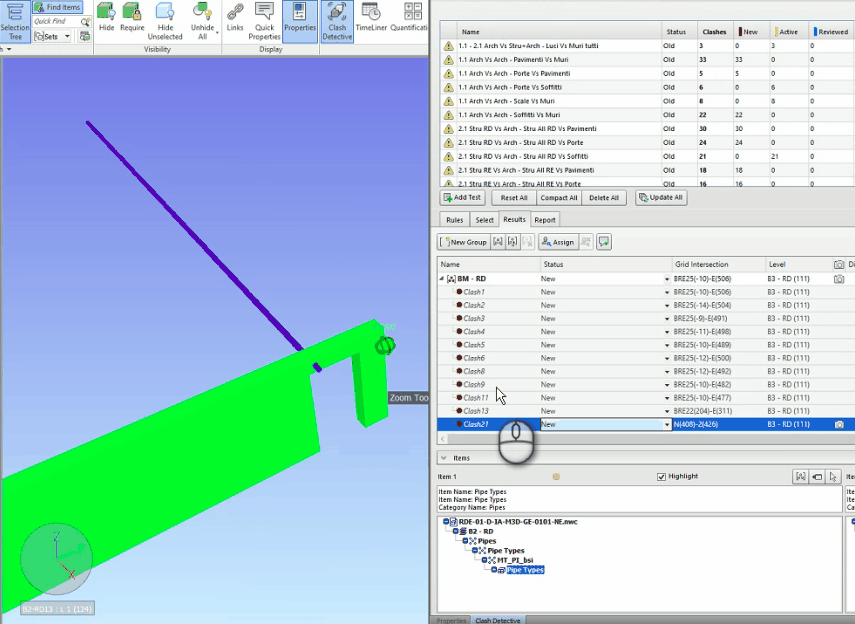This screenshot has width=855, height=624.
Task: Launch the TimeLiner tool
Action: click(371, 20)
